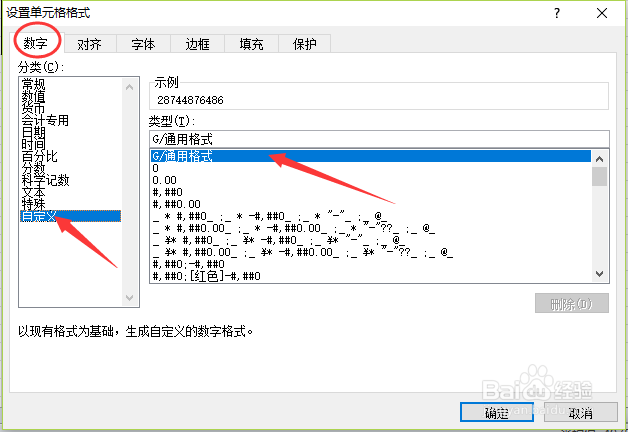Viewport: 628px width, 432px height.
Task: Click the 类型 format input field
Action: [379, 139]
